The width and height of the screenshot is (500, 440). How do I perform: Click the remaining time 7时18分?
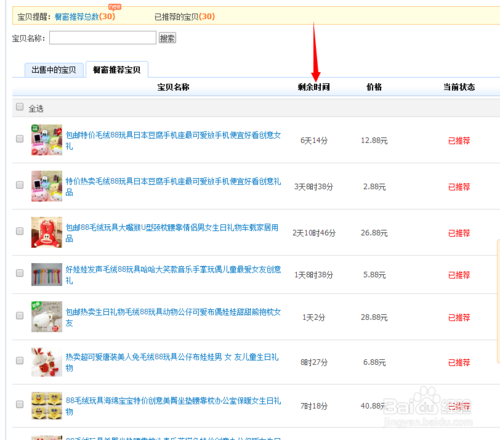click(x=314, y=406)
